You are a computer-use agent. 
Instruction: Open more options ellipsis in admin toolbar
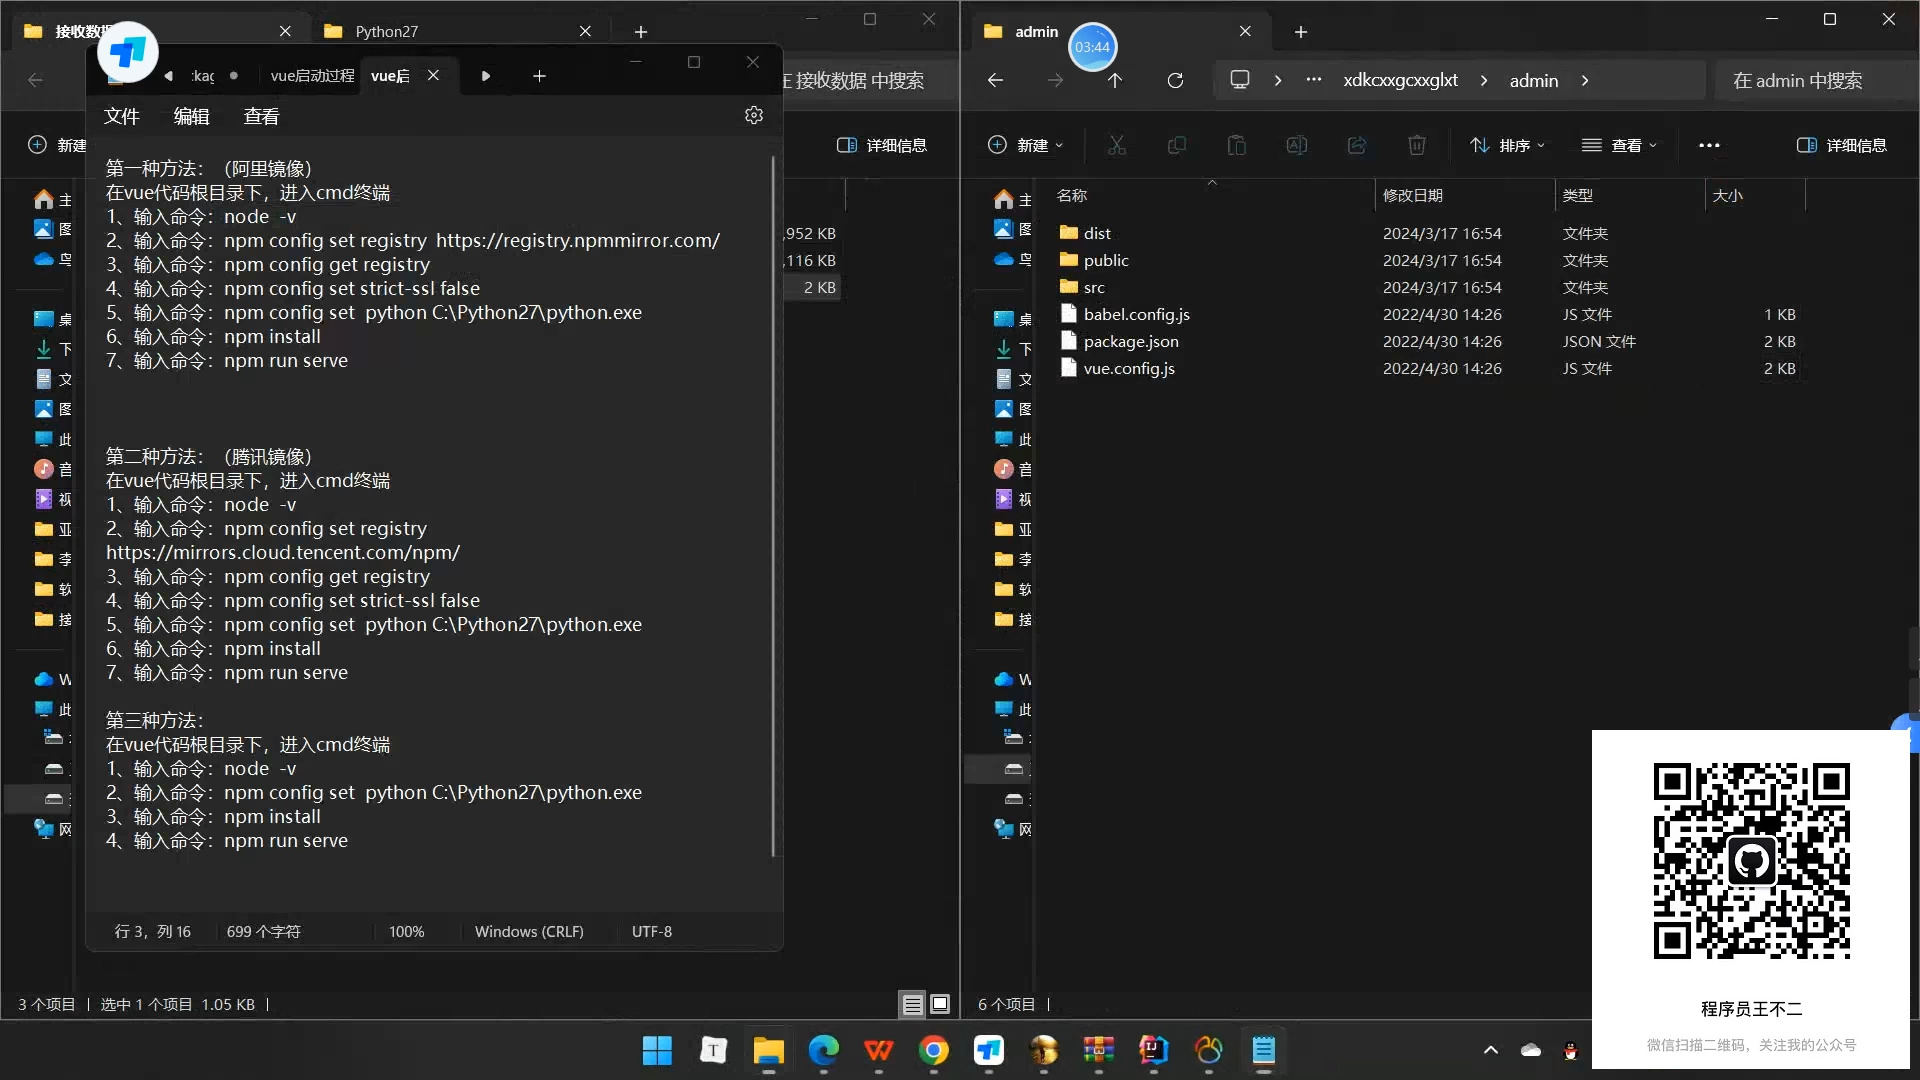coord(1709,145)
